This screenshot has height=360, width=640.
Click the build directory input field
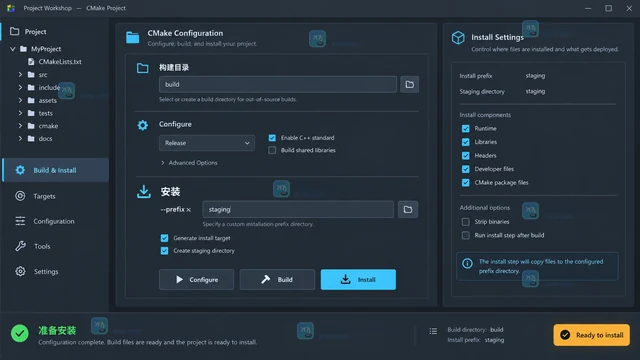[278, 84]
